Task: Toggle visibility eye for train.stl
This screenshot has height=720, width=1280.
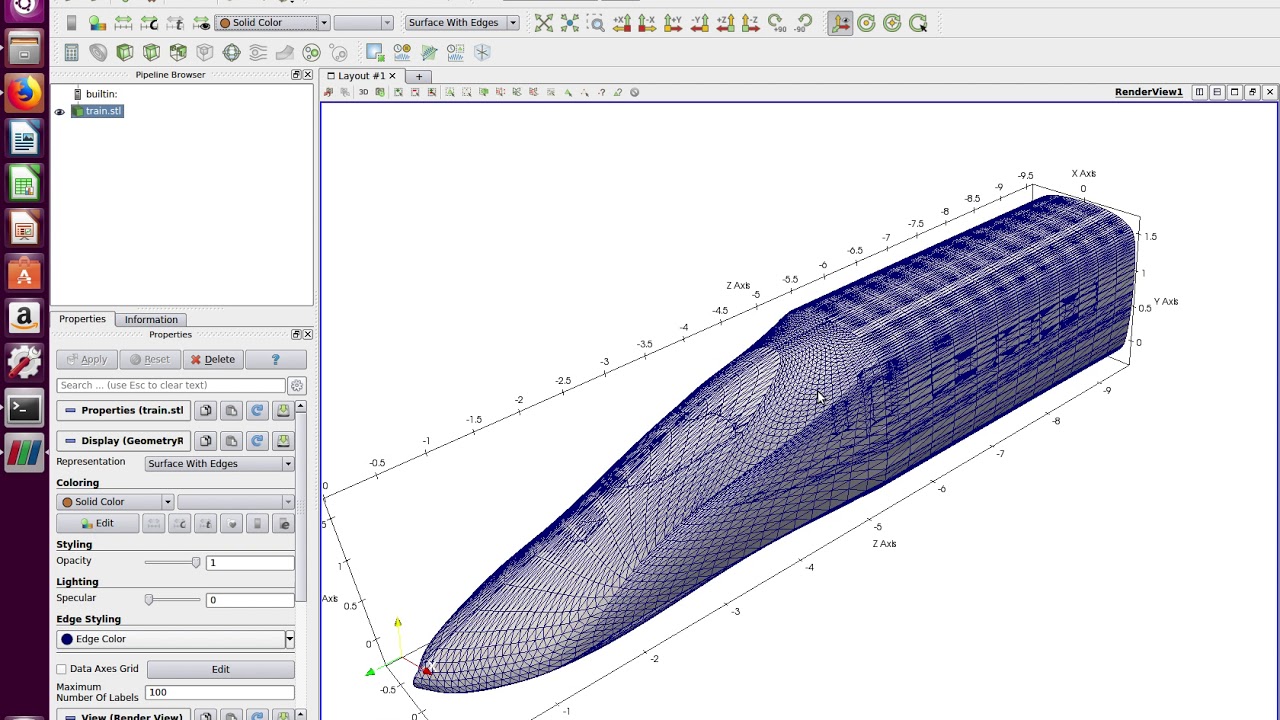Action: click(x=60, y=111)
